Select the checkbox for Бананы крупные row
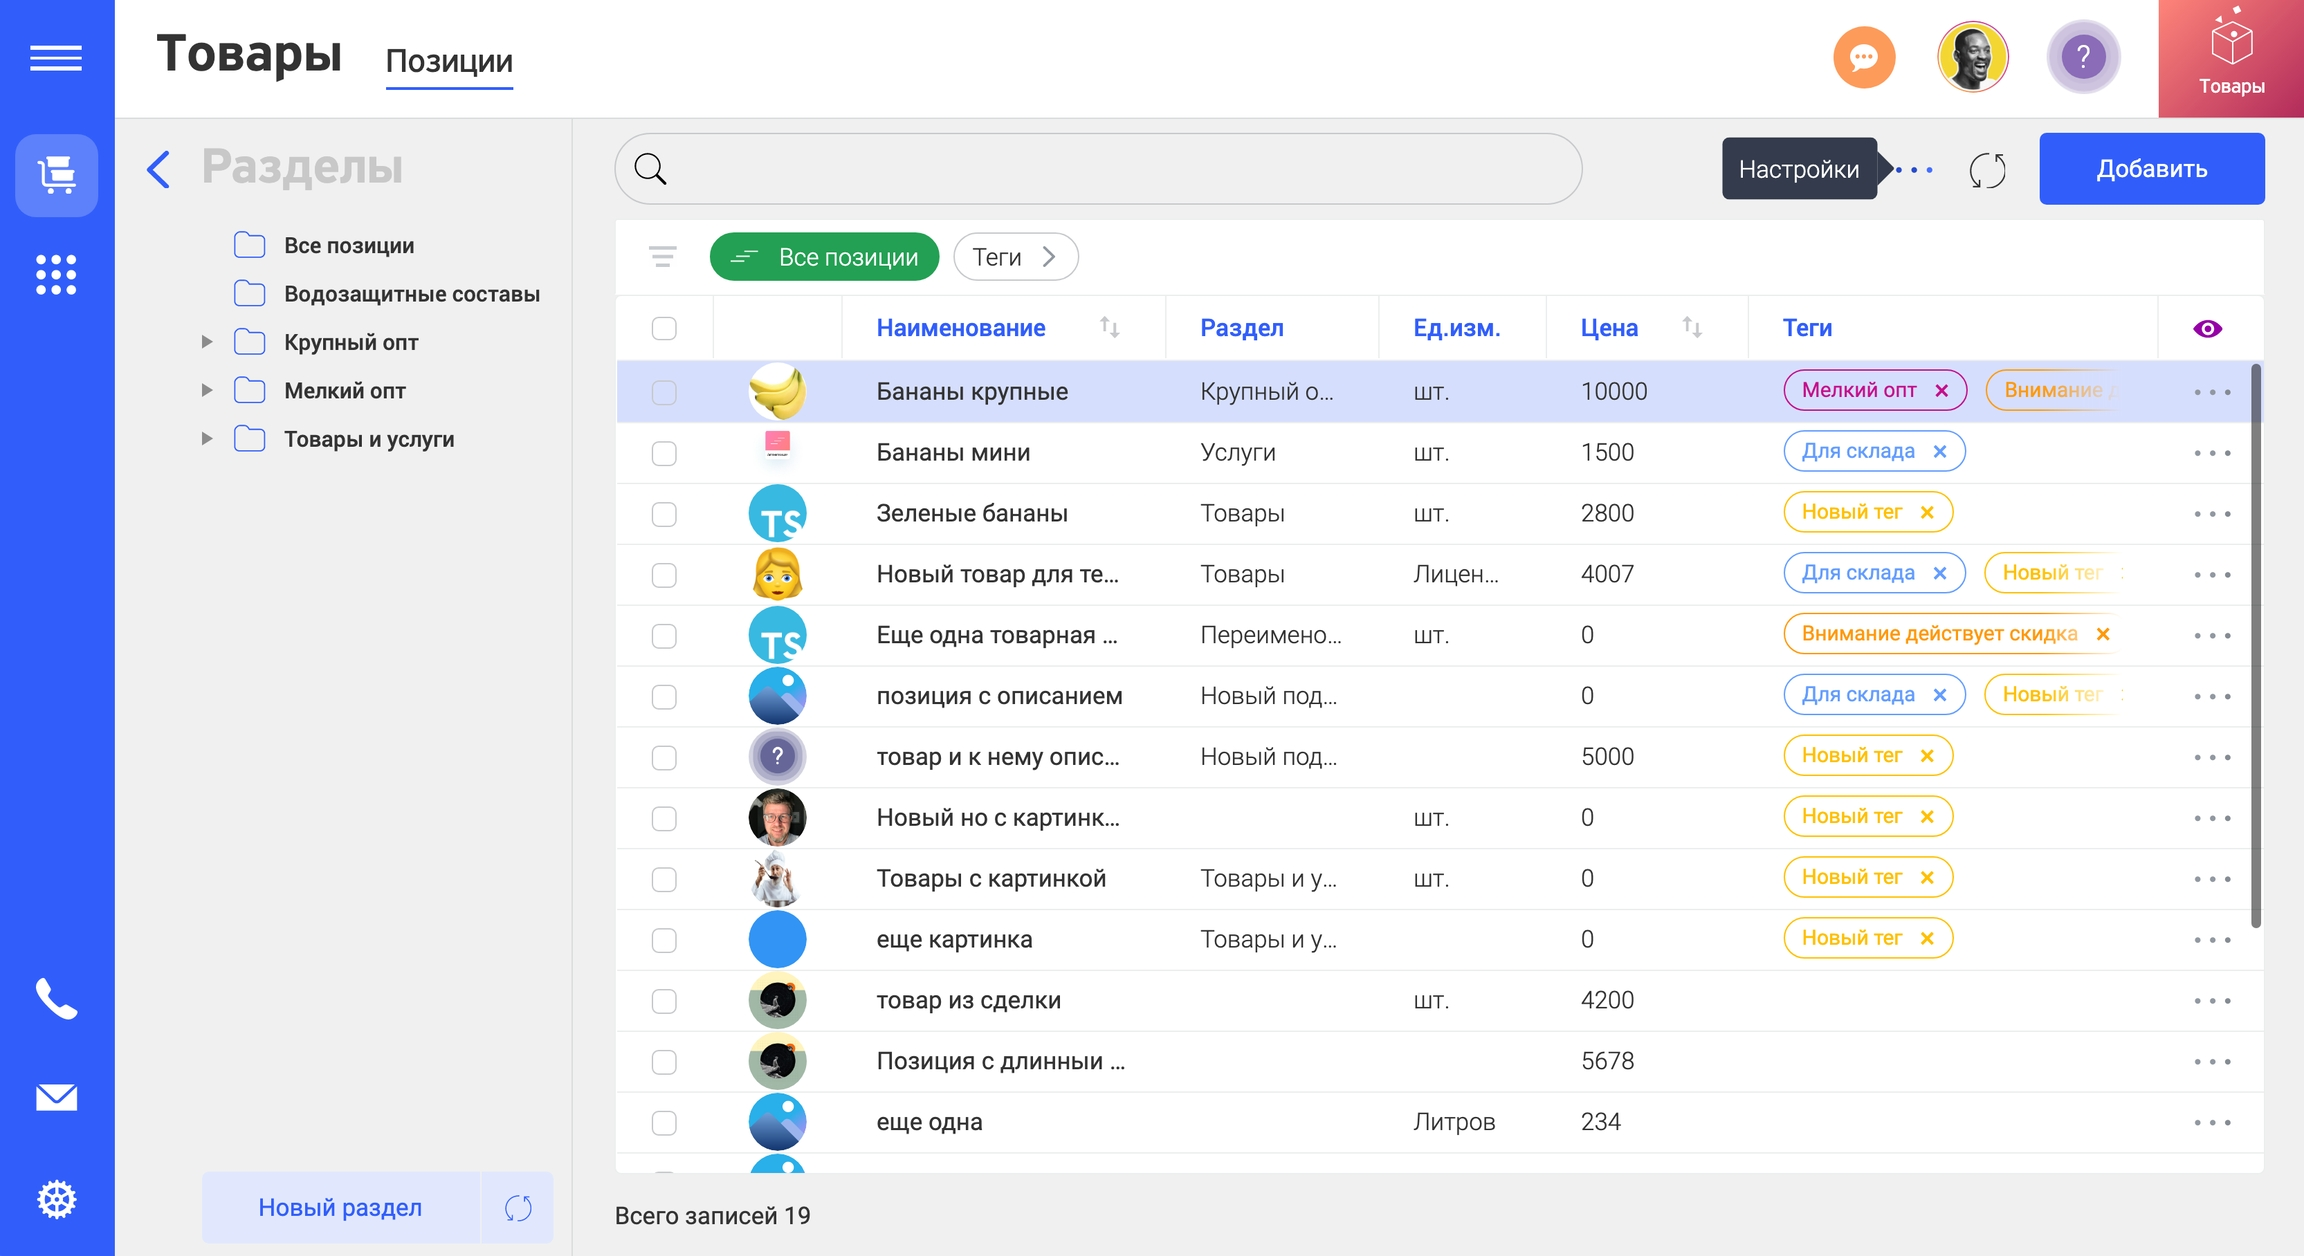Image resolution: width=2304 pixels, height=1256 pixels. pos(664,391)
